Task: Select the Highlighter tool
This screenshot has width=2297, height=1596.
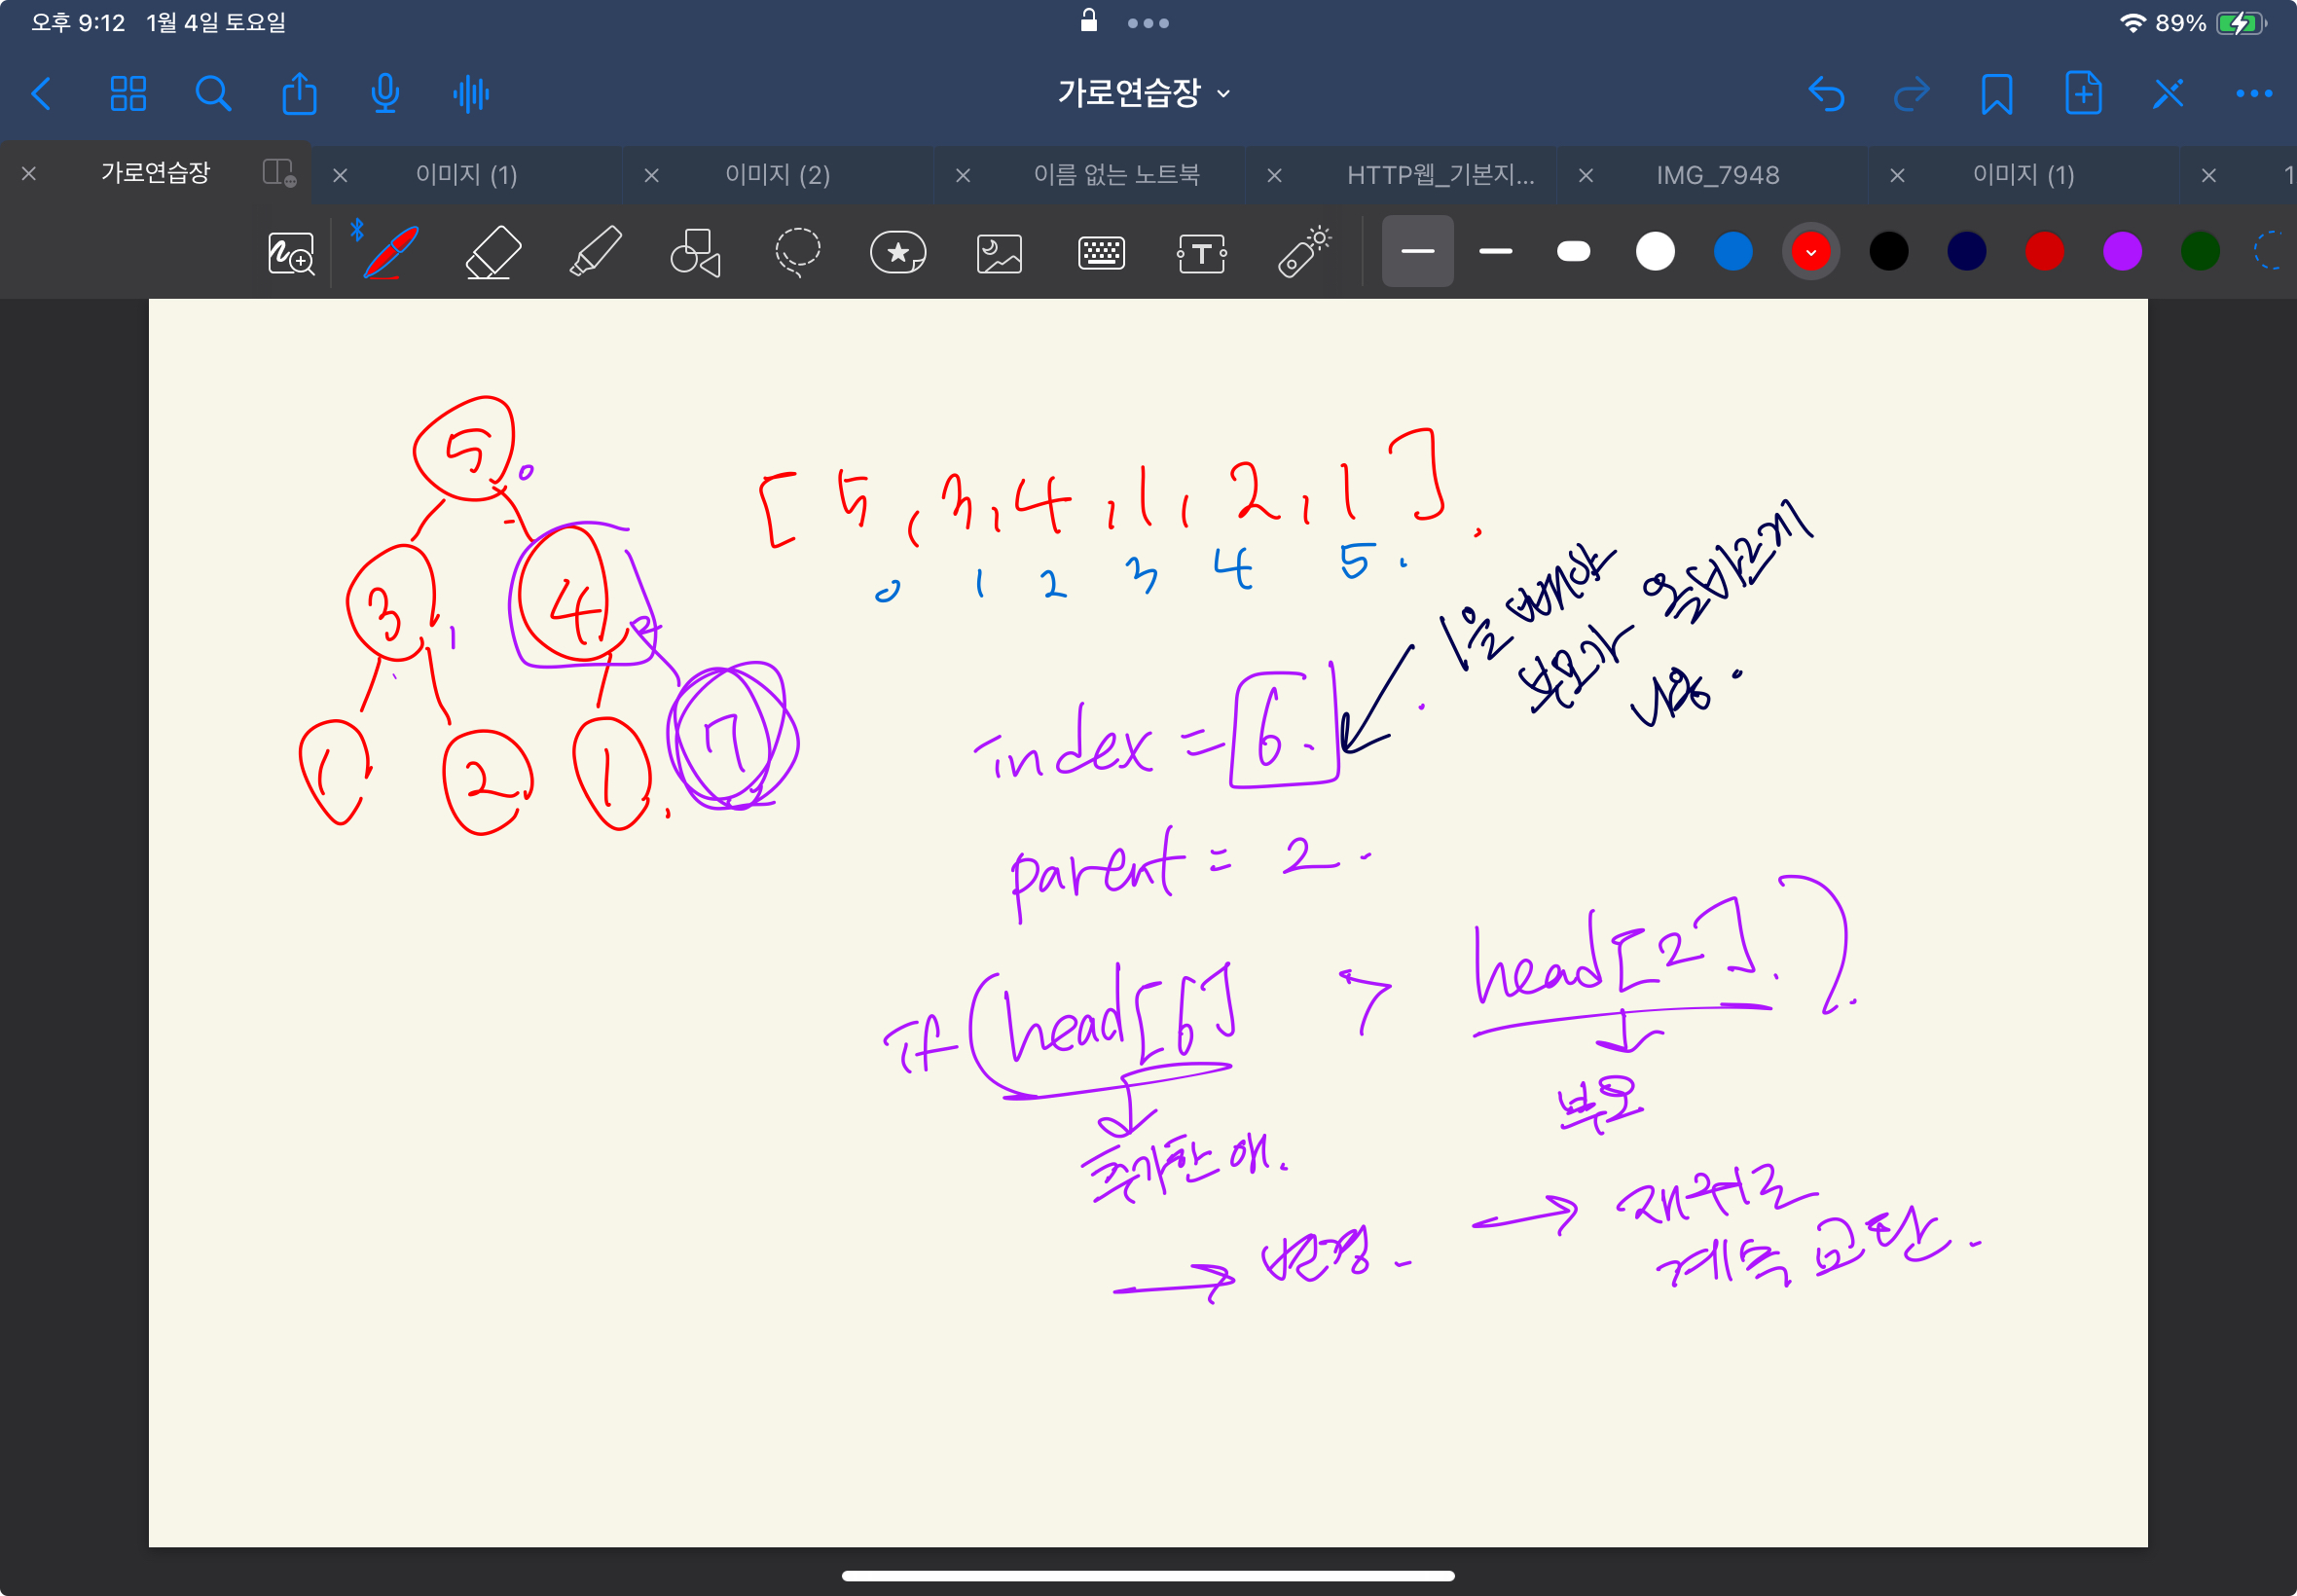Action: click(x=595, y=252)
